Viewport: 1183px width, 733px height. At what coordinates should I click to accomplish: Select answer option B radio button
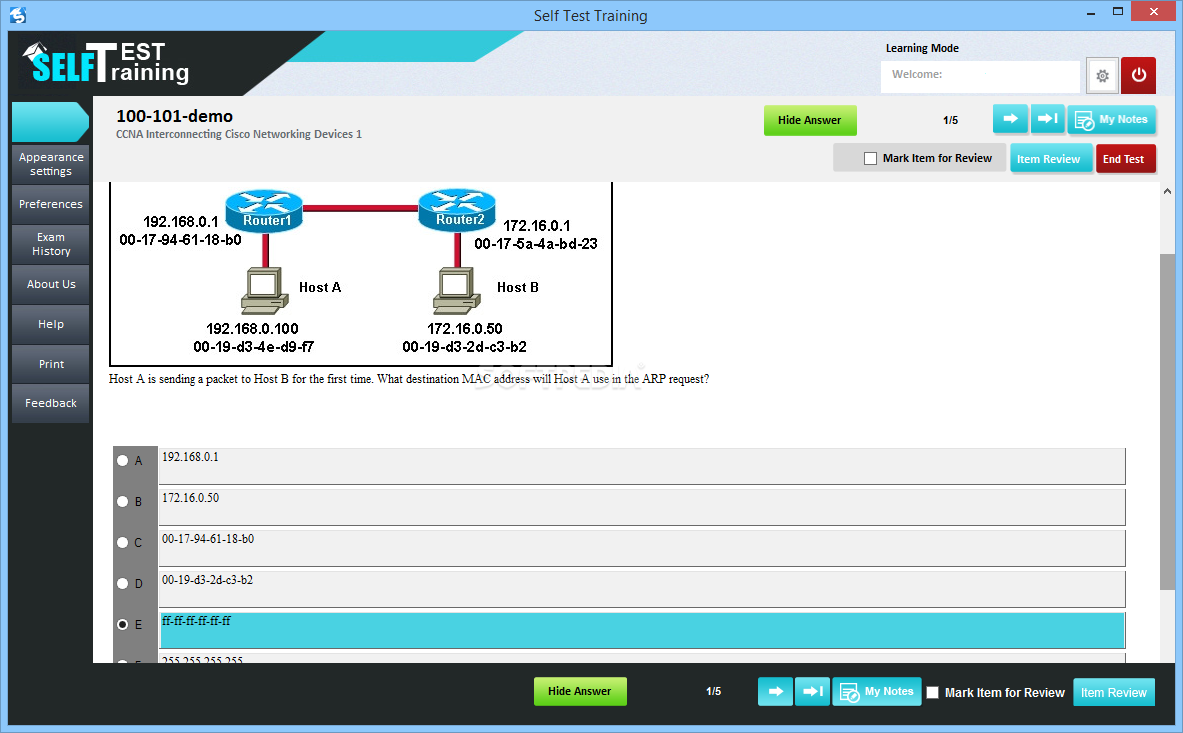(x=122, y=501)
